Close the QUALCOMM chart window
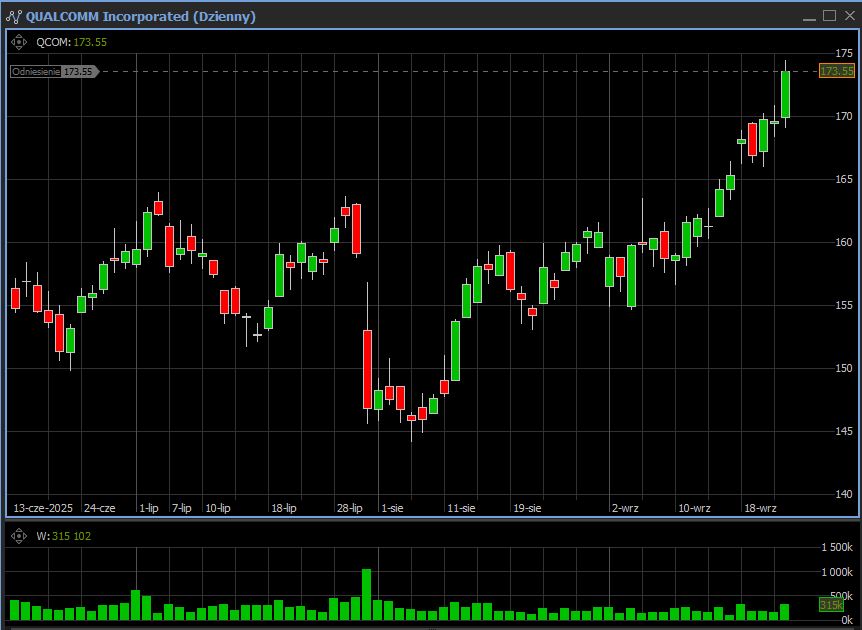Screen dimensions: 862x630 (x=848, y=16)
